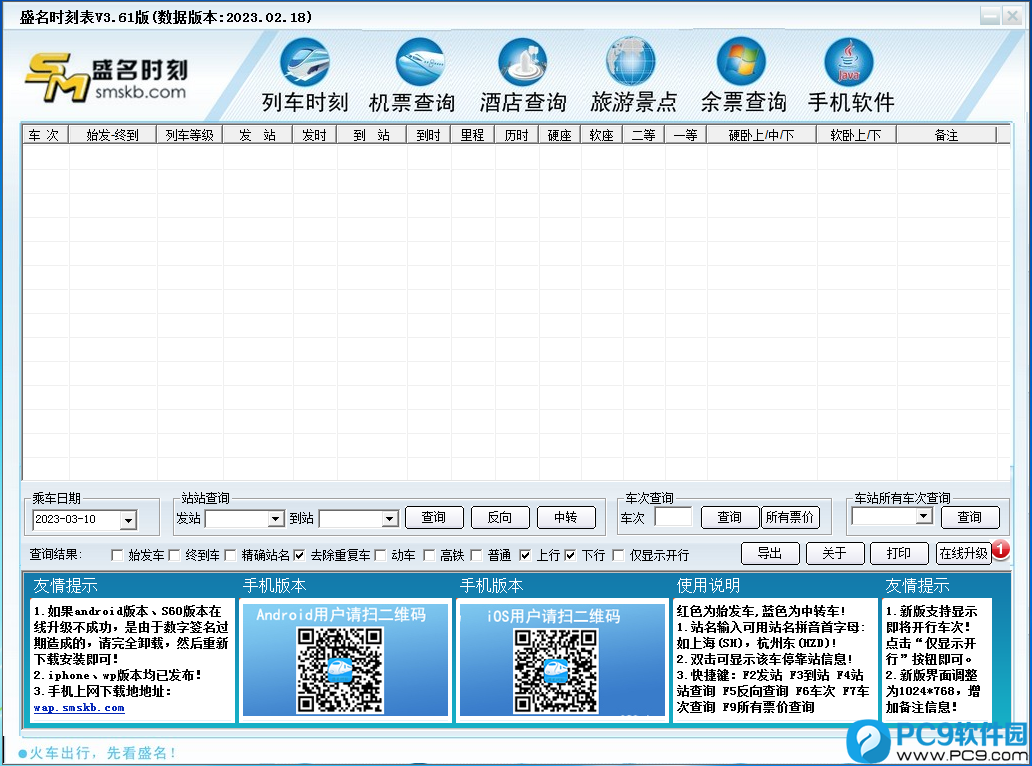Screen dimensions: 1032x766
Task: Sort by the 列车等级 column header
Action: (190, 135)
